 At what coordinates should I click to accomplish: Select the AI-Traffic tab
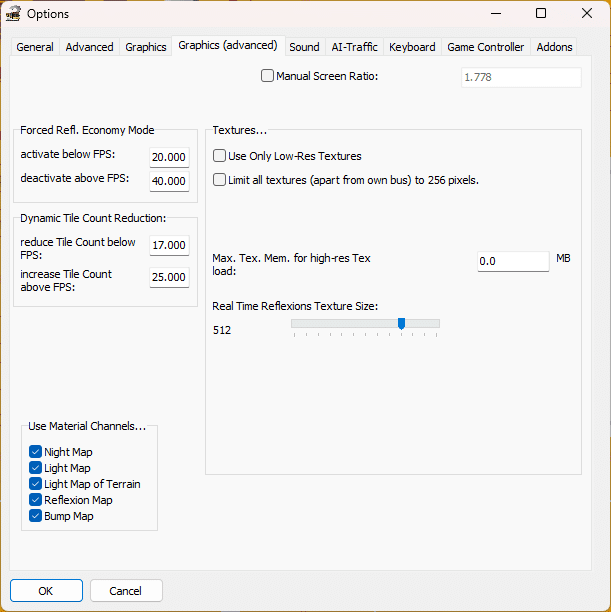[x=354, y=47]
